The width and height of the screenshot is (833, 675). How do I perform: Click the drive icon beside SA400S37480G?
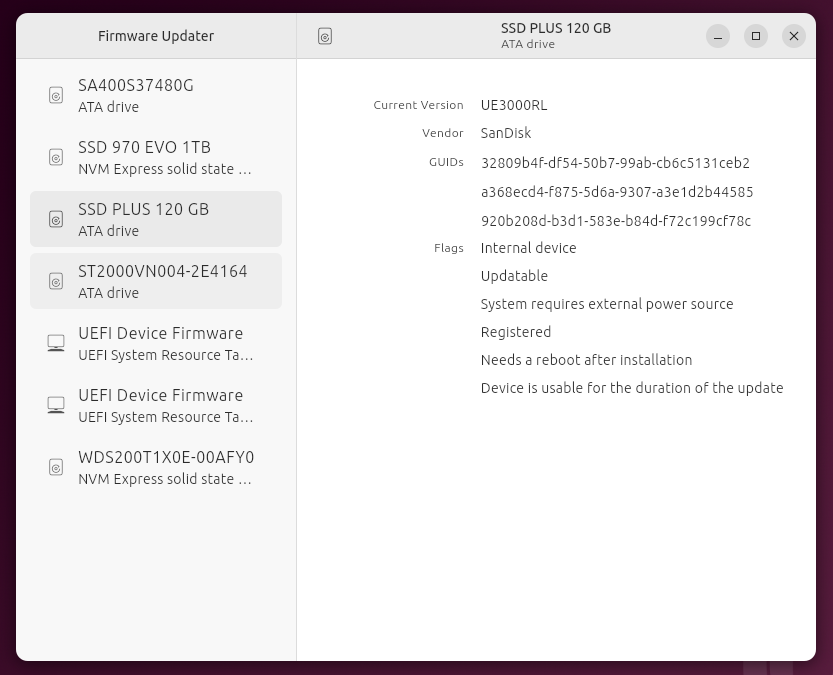click(x=56, y=96)
